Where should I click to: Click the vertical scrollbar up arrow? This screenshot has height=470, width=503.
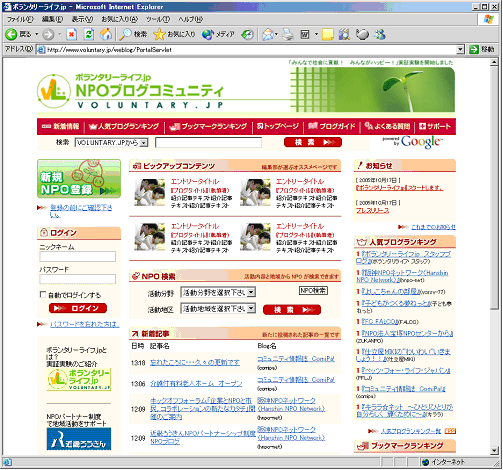pyautogui.click(x=494, y=63)
